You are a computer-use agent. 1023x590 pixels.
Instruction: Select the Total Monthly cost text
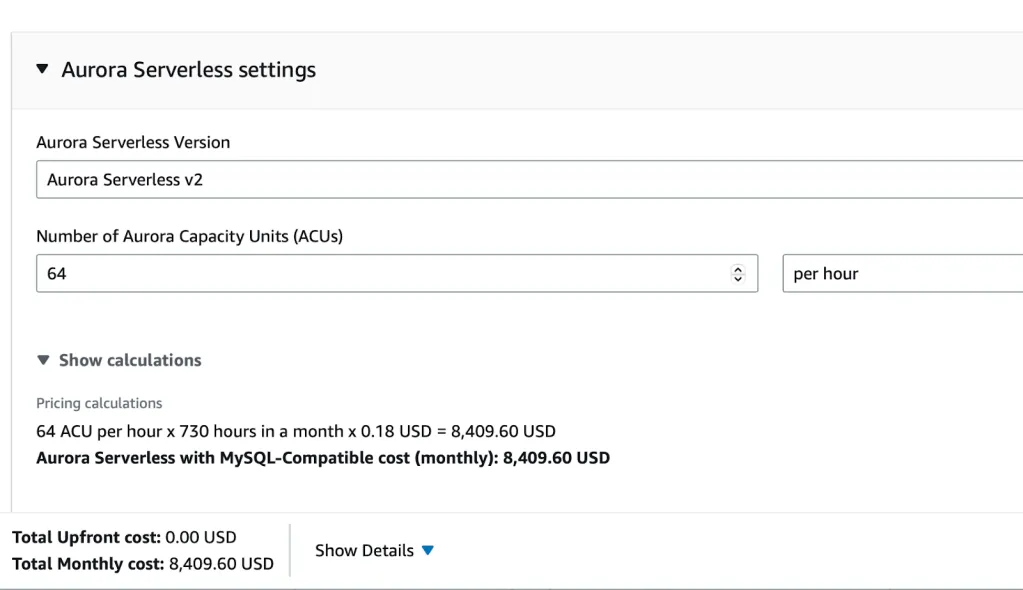coord(143,564)
